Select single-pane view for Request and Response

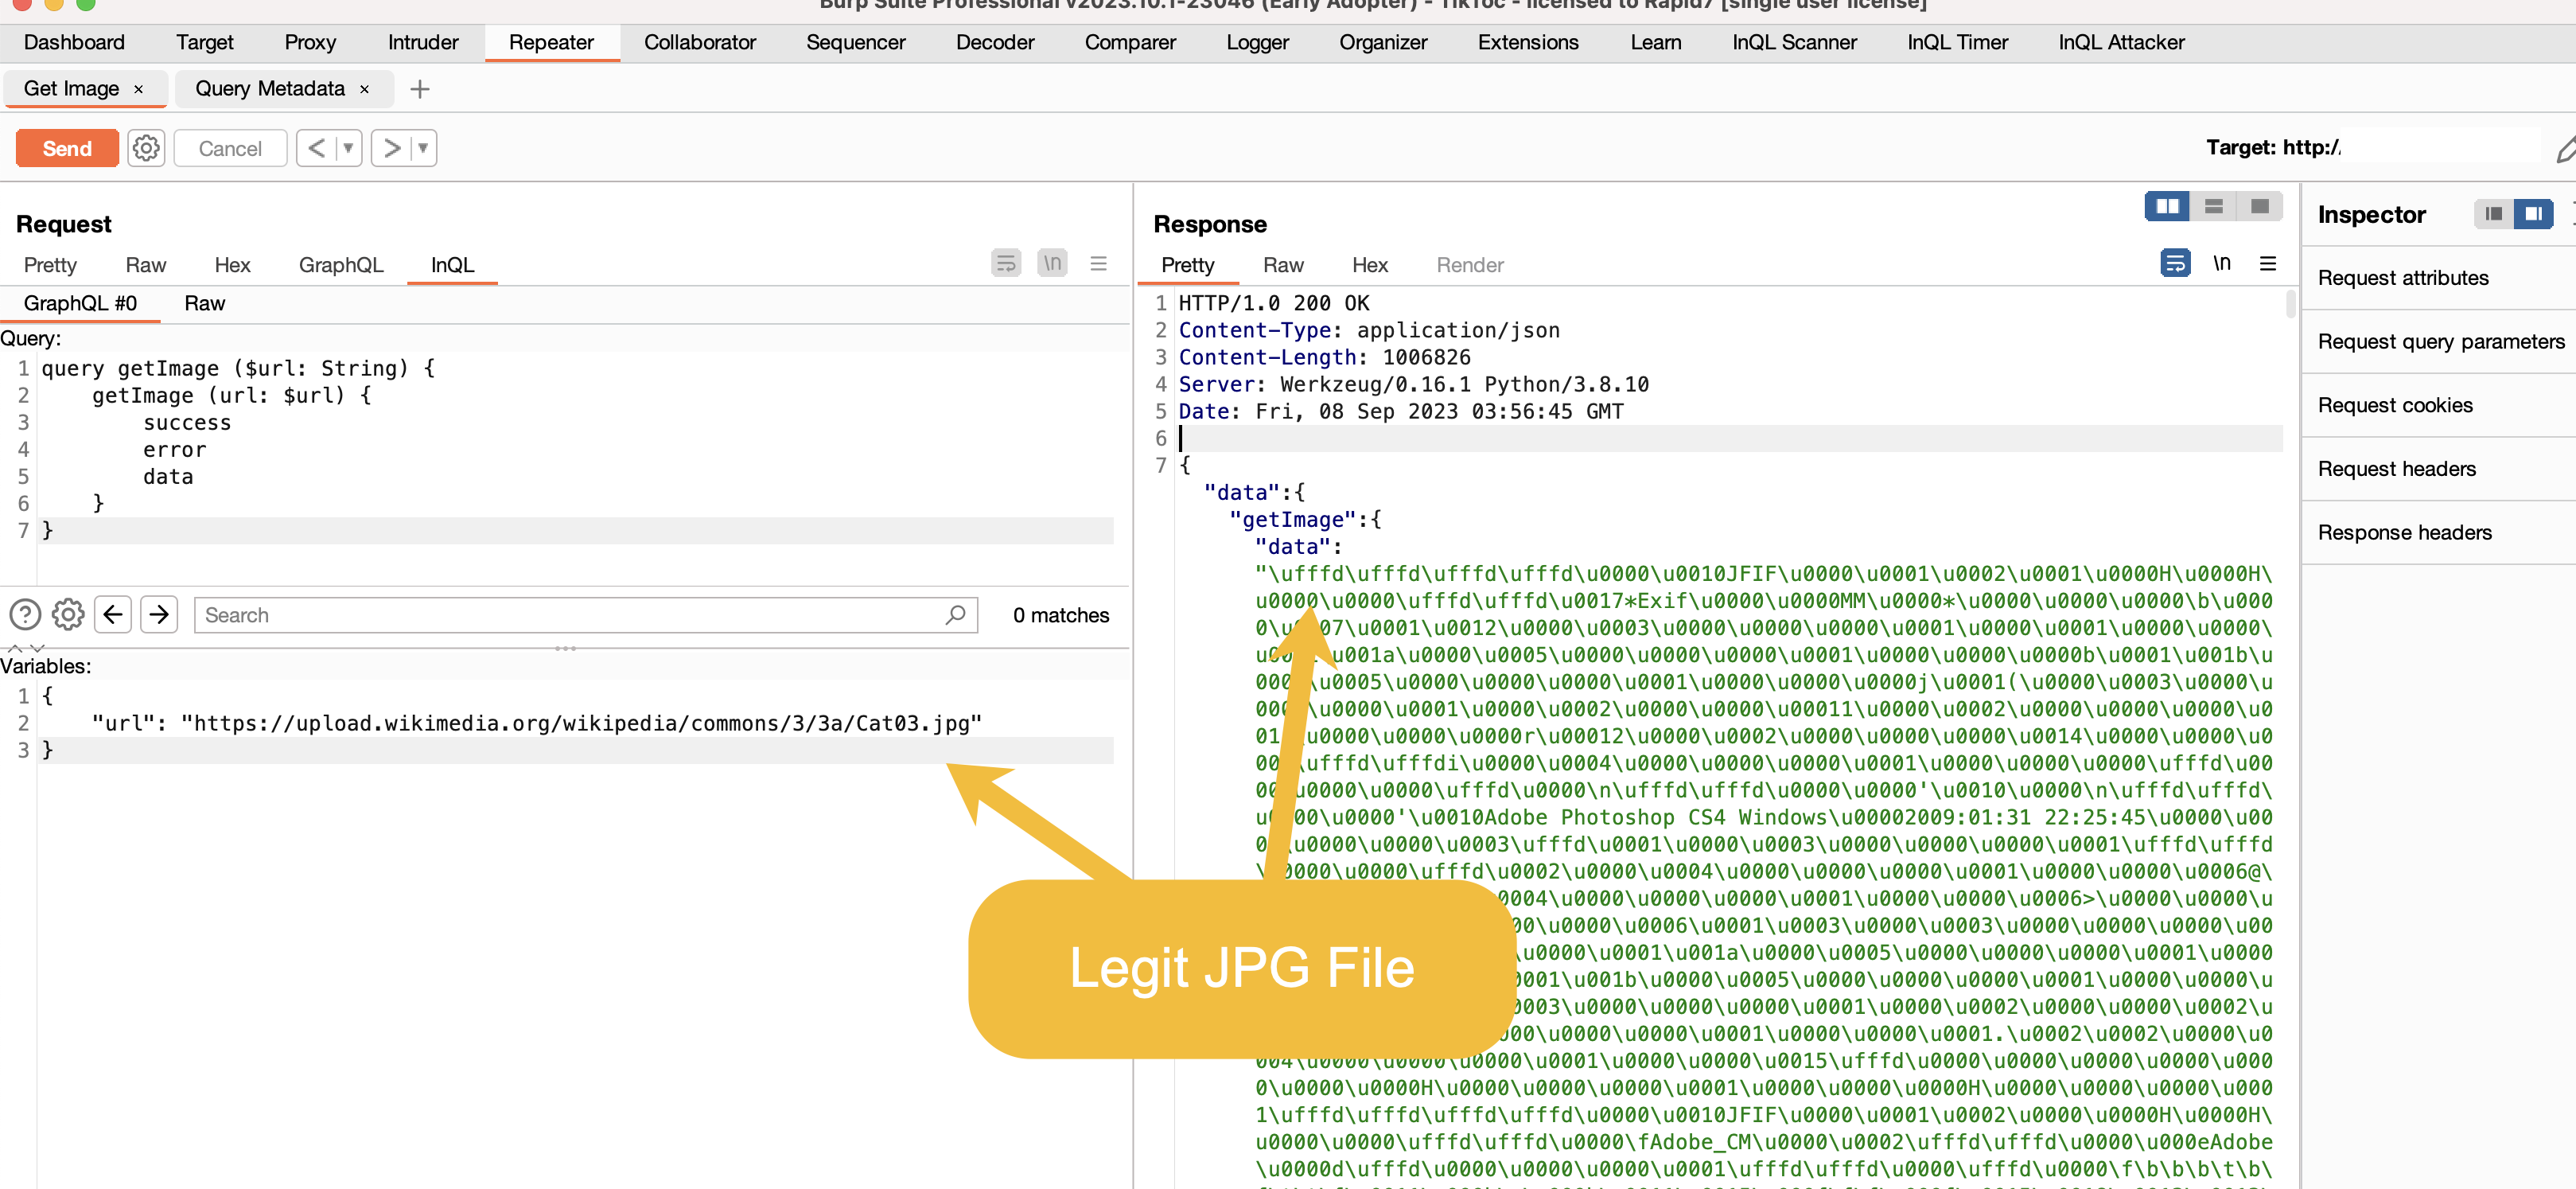(x=2260, y=206)
